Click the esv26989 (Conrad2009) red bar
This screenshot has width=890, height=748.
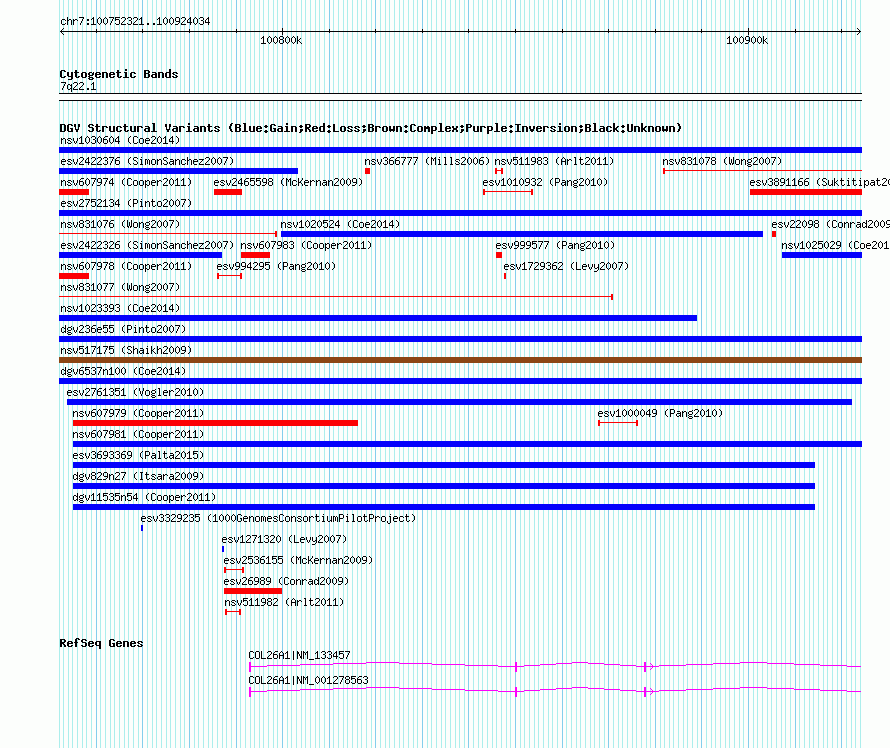tap(252, 591)
